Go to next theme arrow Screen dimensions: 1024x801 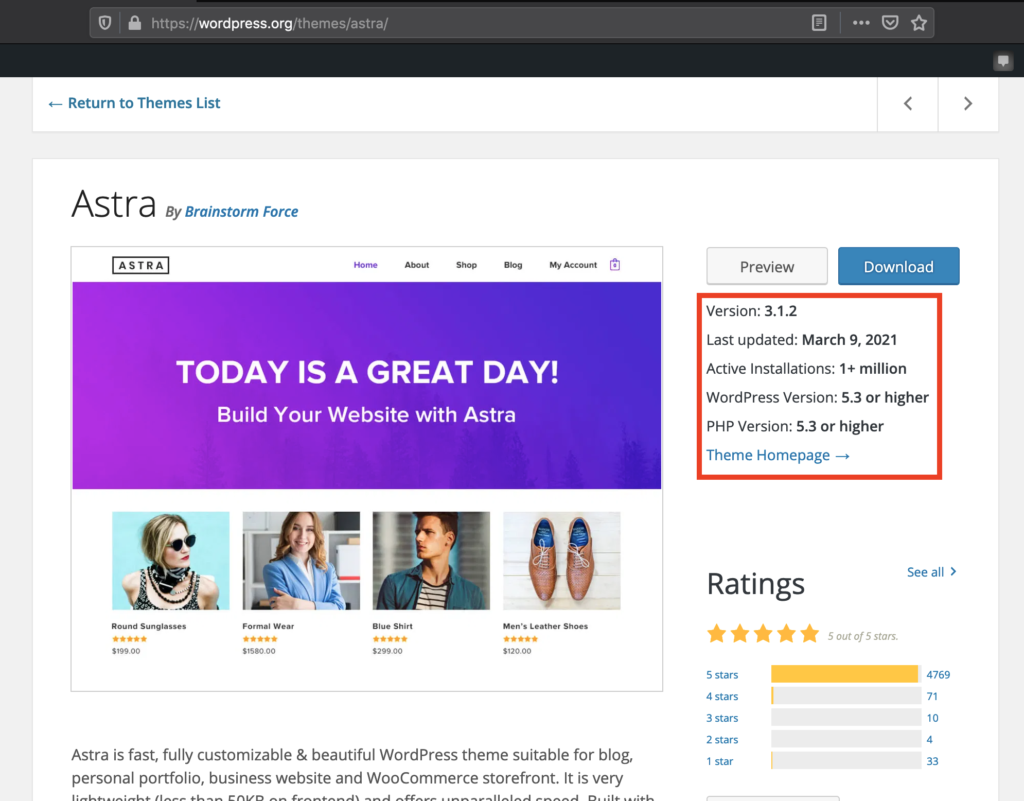pos(968,104)
